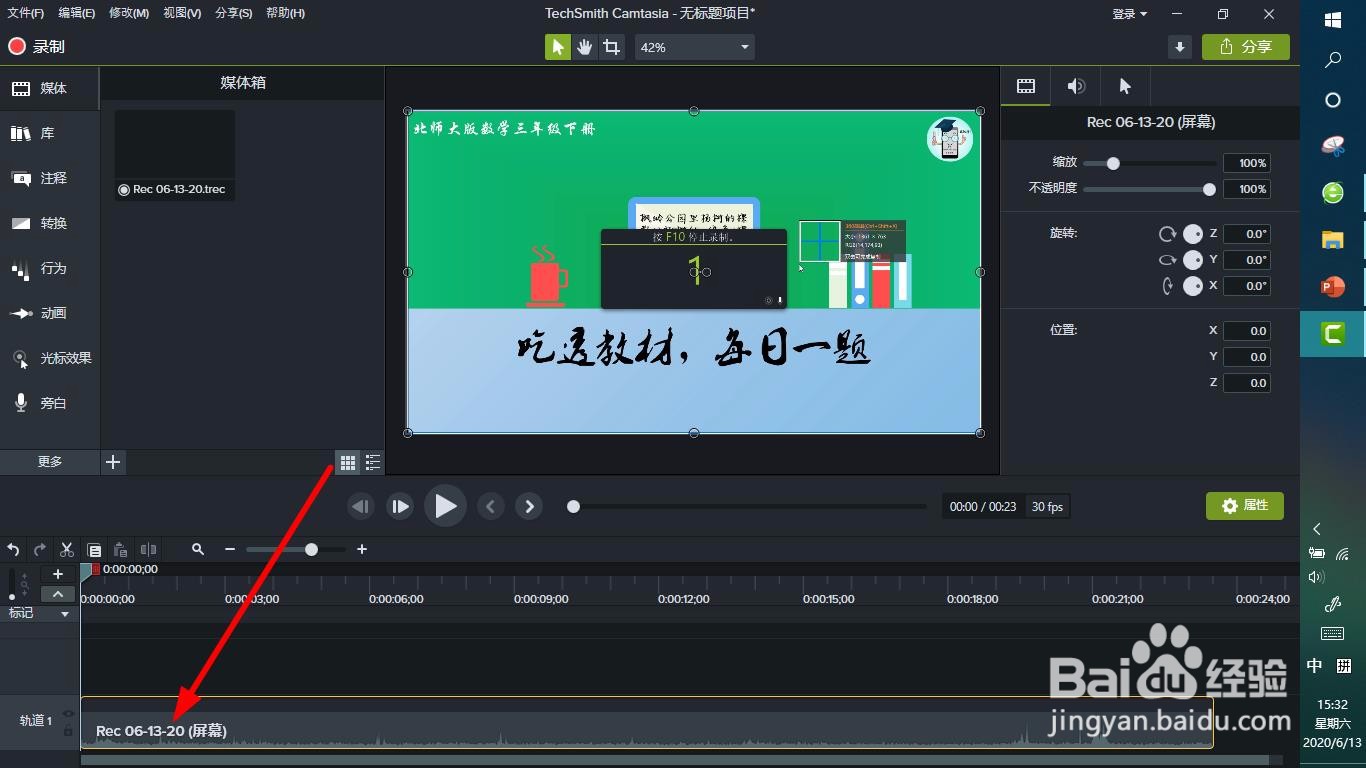Open the 行为 behaviors panel
The image size is (1366, 768).
(x=49, y=268)
